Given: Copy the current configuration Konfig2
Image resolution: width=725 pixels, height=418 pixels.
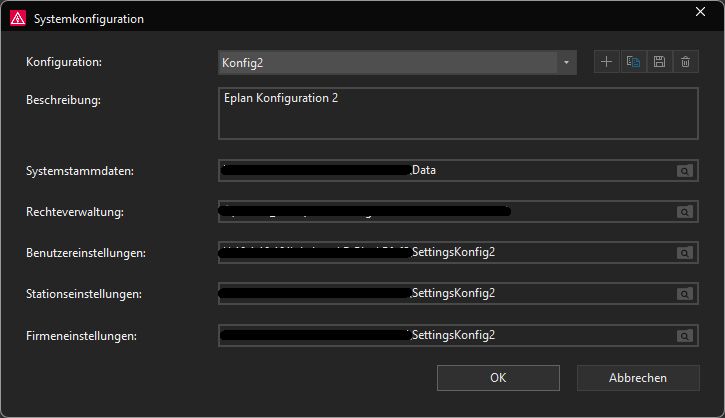Looking at the screenshot, I should click(633, 62).
